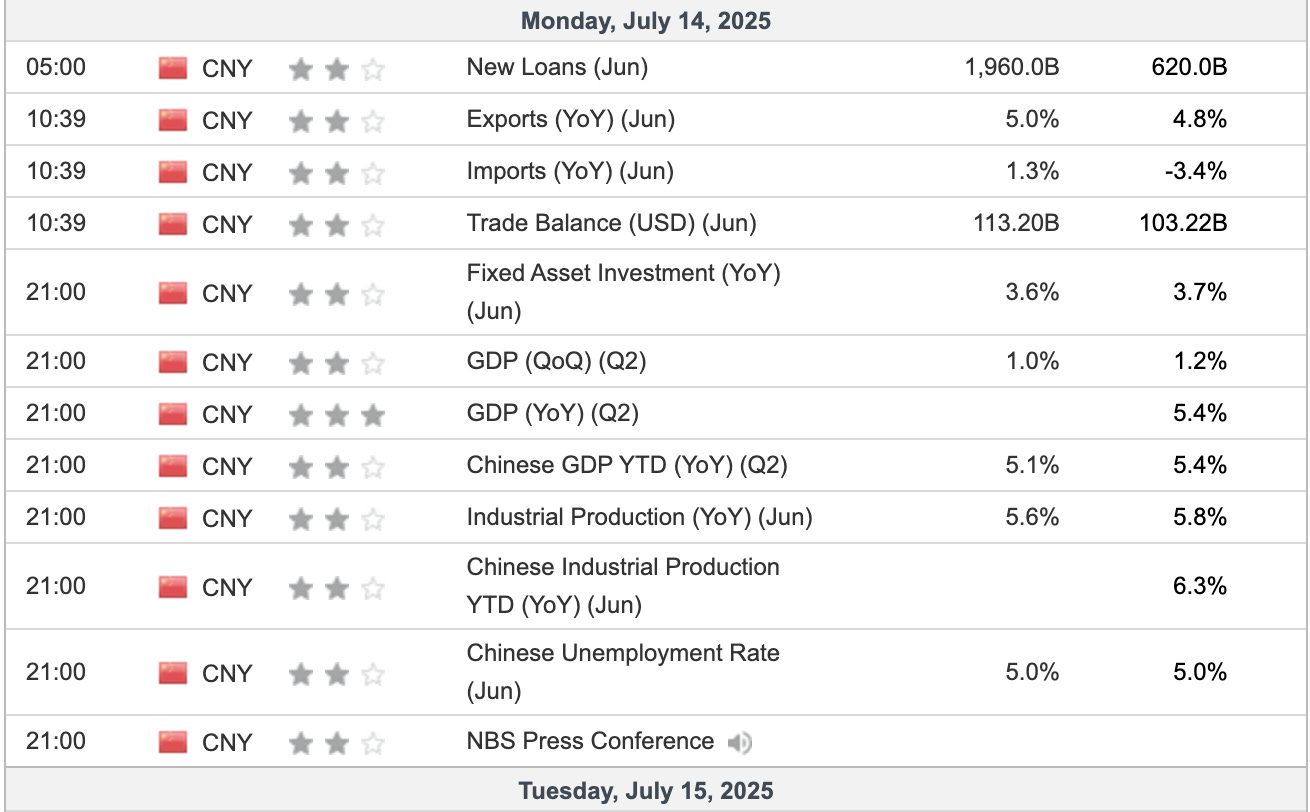
Task: Click the 1,960.0B forecast value
Action: [1010, 68]
